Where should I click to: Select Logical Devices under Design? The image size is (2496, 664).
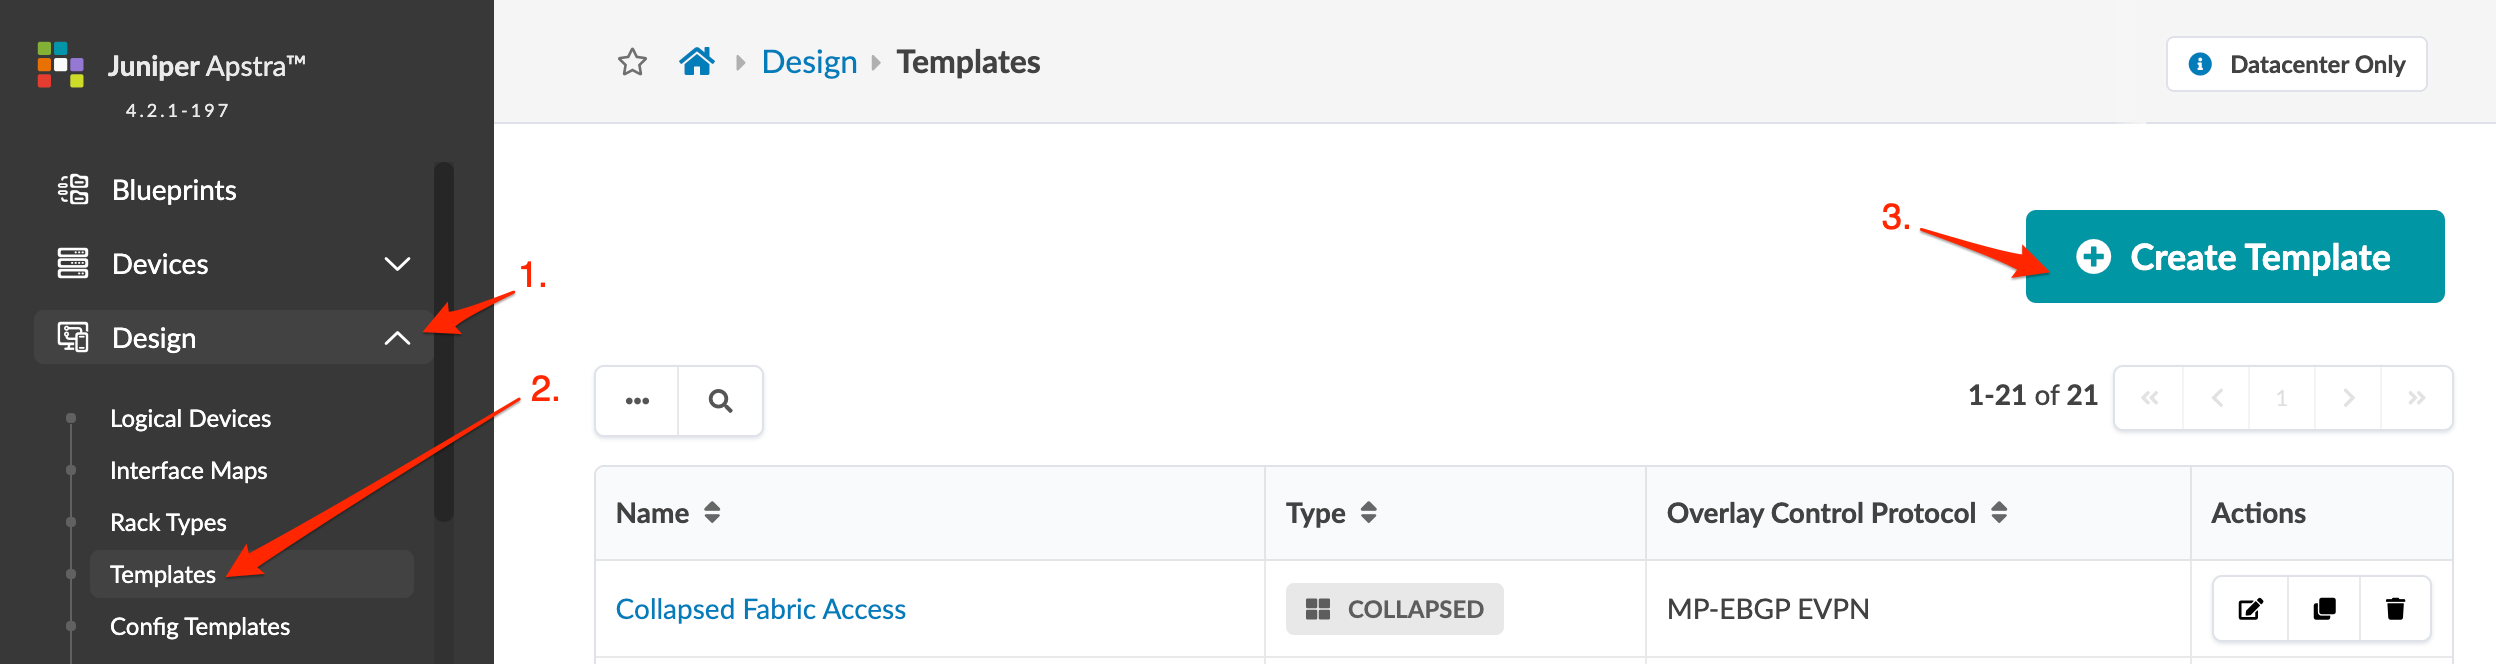coord(190,418)
